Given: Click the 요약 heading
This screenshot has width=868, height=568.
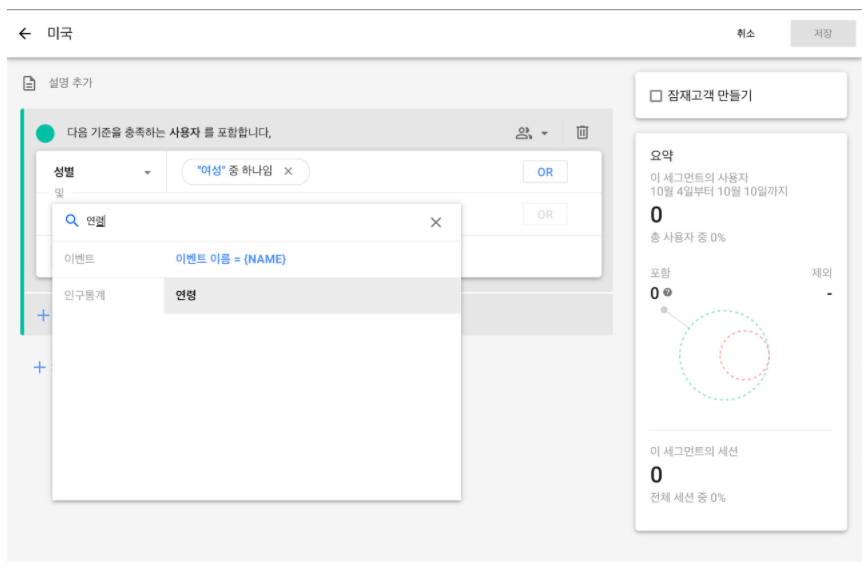Looking at the screenshot, I should click(x=661, y=156).
